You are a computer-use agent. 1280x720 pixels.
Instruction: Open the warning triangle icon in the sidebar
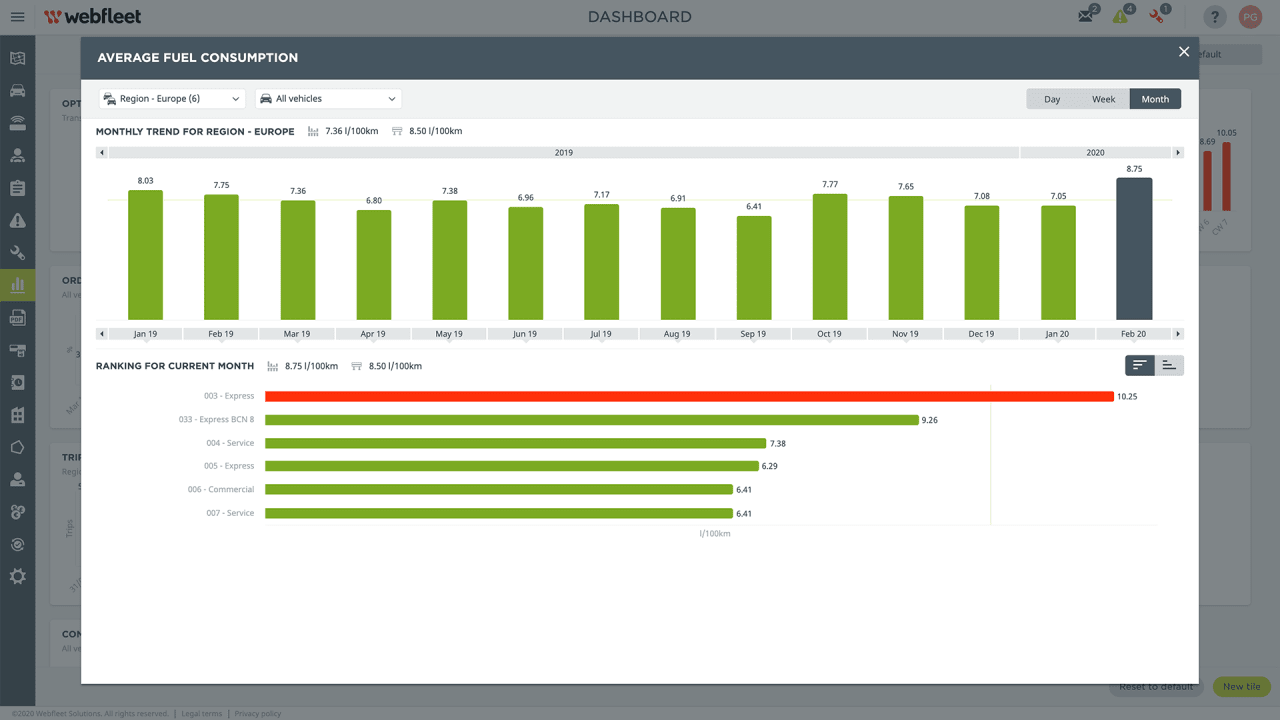click(17, 220)
